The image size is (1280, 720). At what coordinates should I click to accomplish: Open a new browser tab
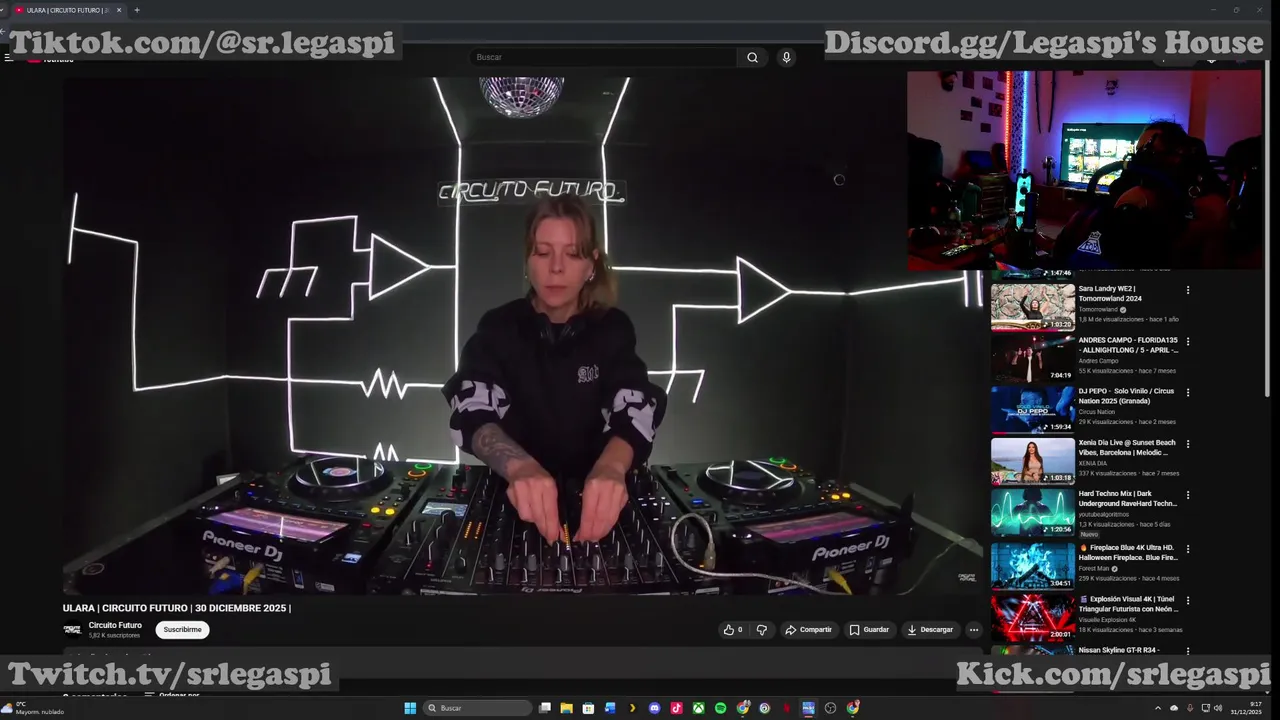137,10
